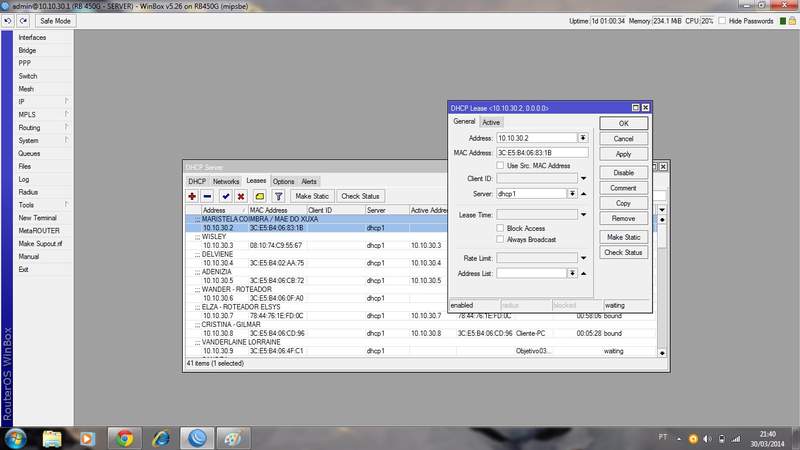Click the blue checkmark enable icon
800x450 pixels.
coord(226,196)
